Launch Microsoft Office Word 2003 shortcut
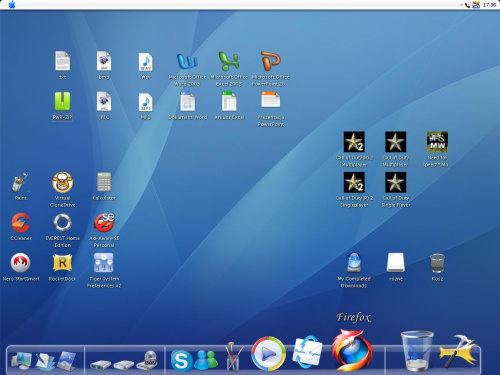500x375 pixels. [187, 61]
